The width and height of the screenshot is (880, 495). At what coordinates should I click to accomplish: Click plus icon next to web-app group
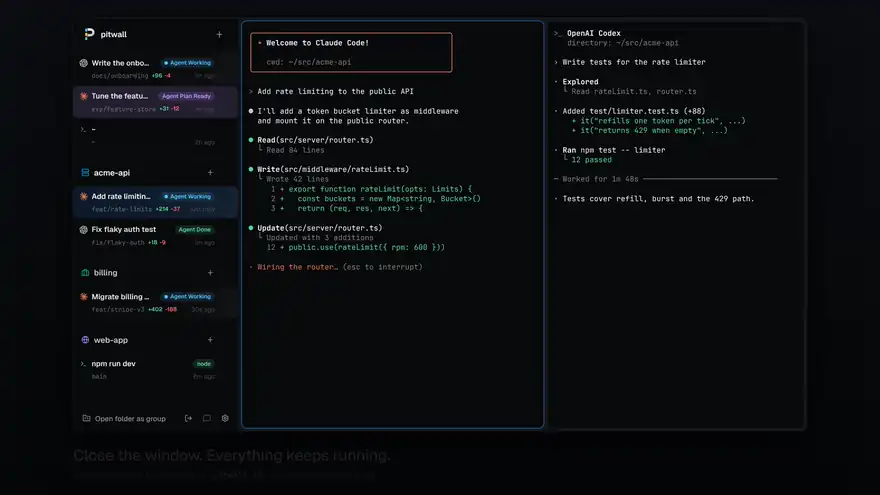210,340
